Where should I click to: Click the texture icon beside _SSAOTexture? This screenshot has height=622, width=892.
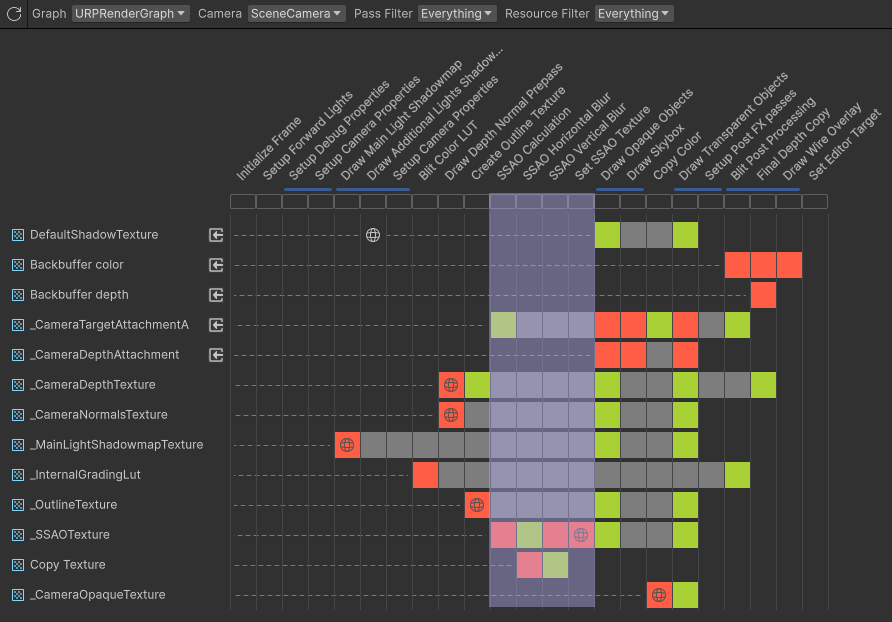(17, 535)
